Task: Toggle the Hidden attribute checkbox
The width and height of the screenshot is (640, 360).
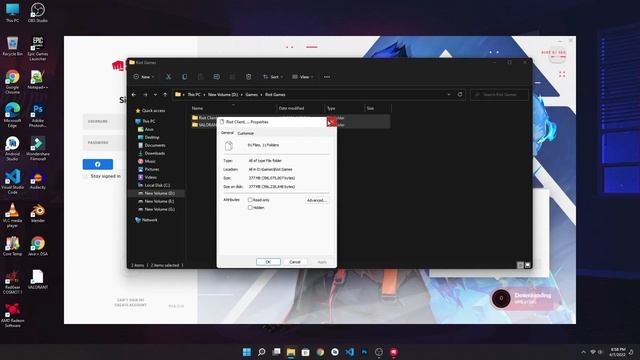Action: [250, 208]
